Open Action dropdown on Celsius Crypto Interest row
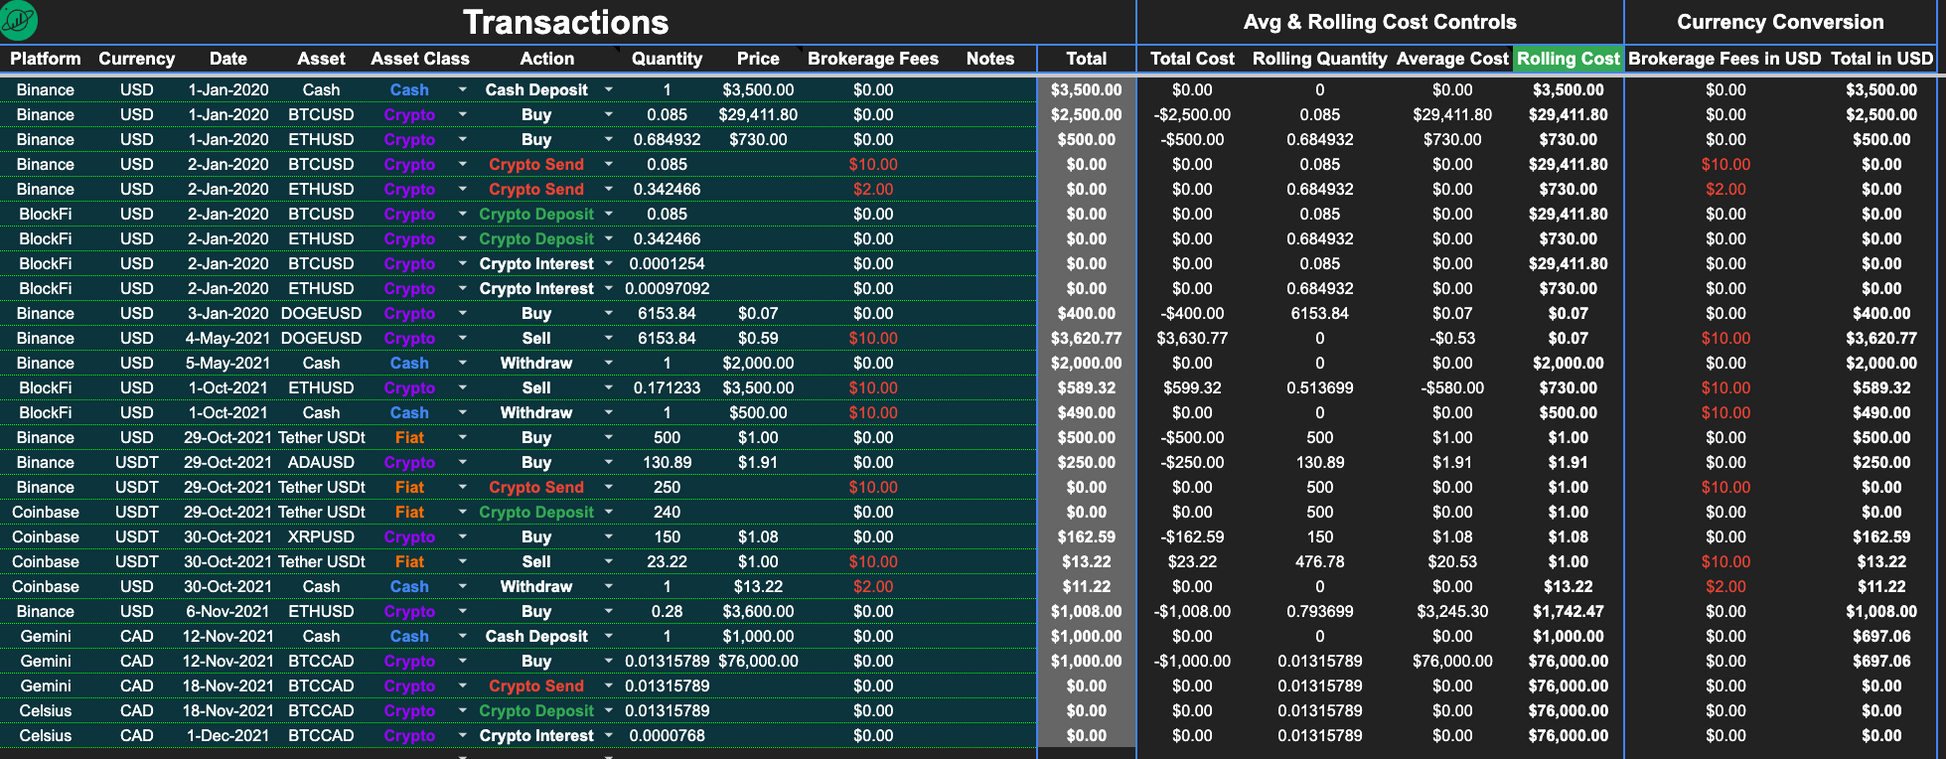Image resolution: width=1946 pixels, height=759 pixels. [608, 736]
